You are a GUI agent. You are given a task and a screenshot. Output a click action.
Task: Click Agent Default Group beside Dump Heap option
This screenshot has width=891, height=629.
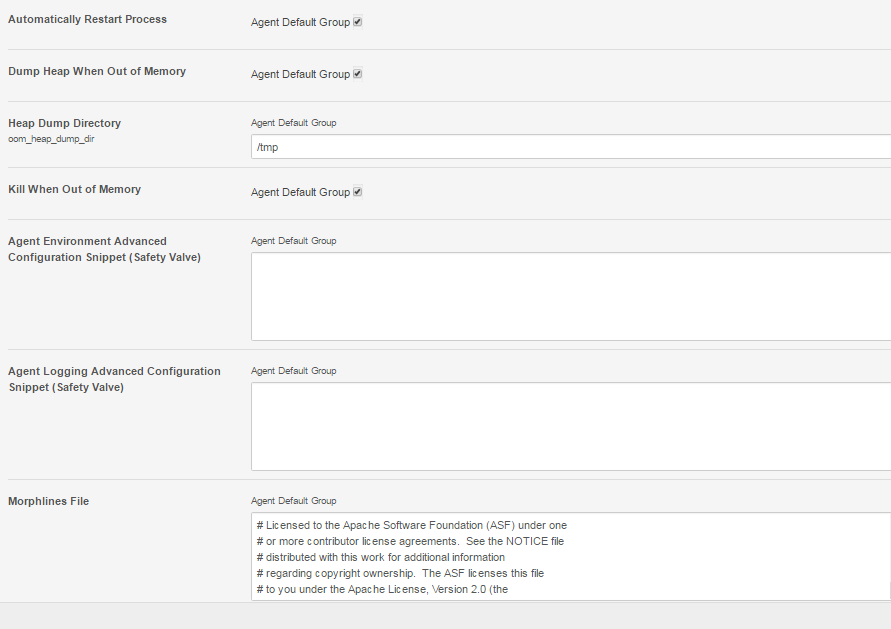[300, 74]
